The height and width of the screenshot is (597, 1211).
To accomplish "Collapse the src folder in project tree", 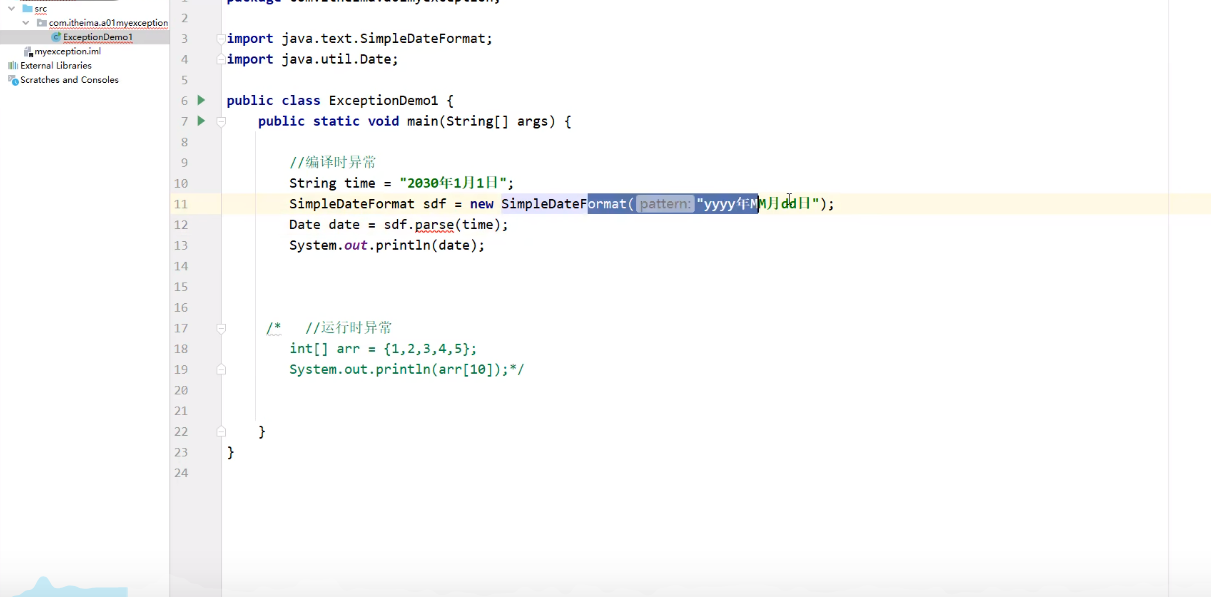I will 10,10.
